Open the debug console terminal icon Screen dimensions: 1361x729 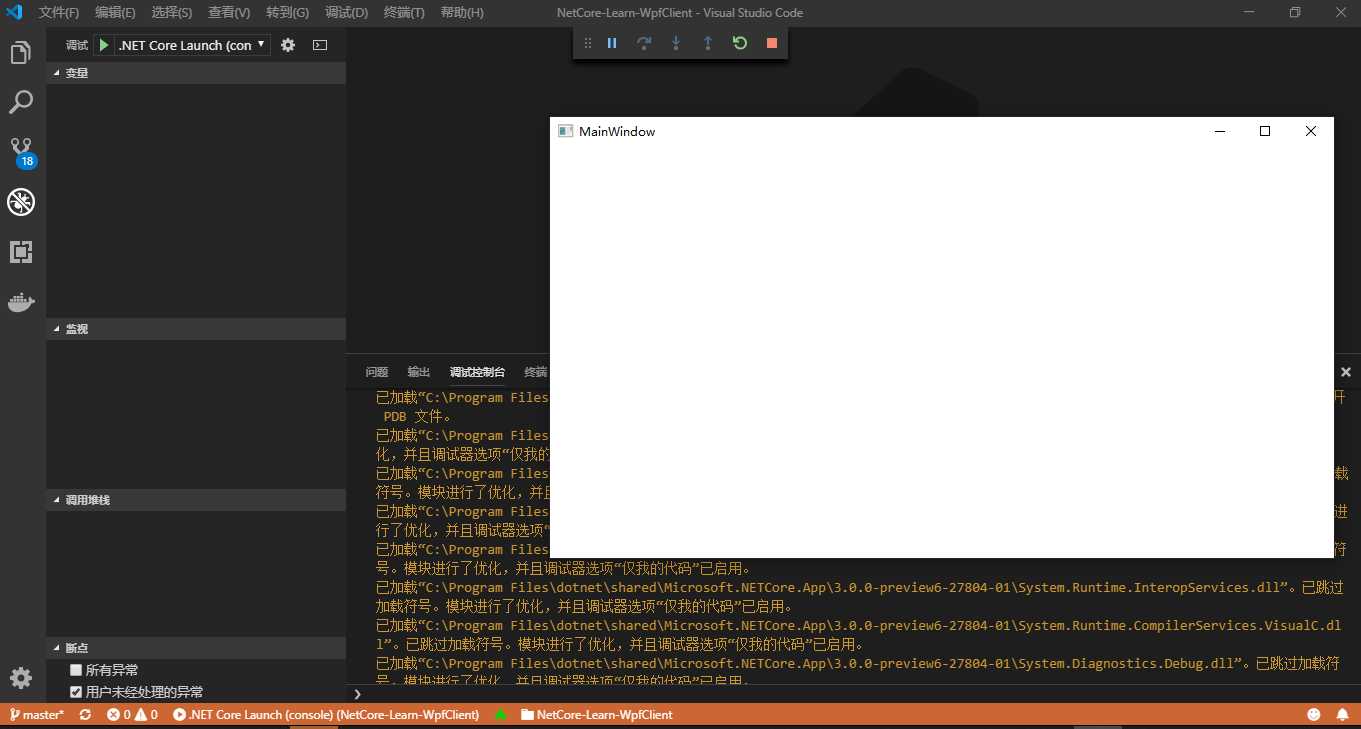(x=320, y=45)
